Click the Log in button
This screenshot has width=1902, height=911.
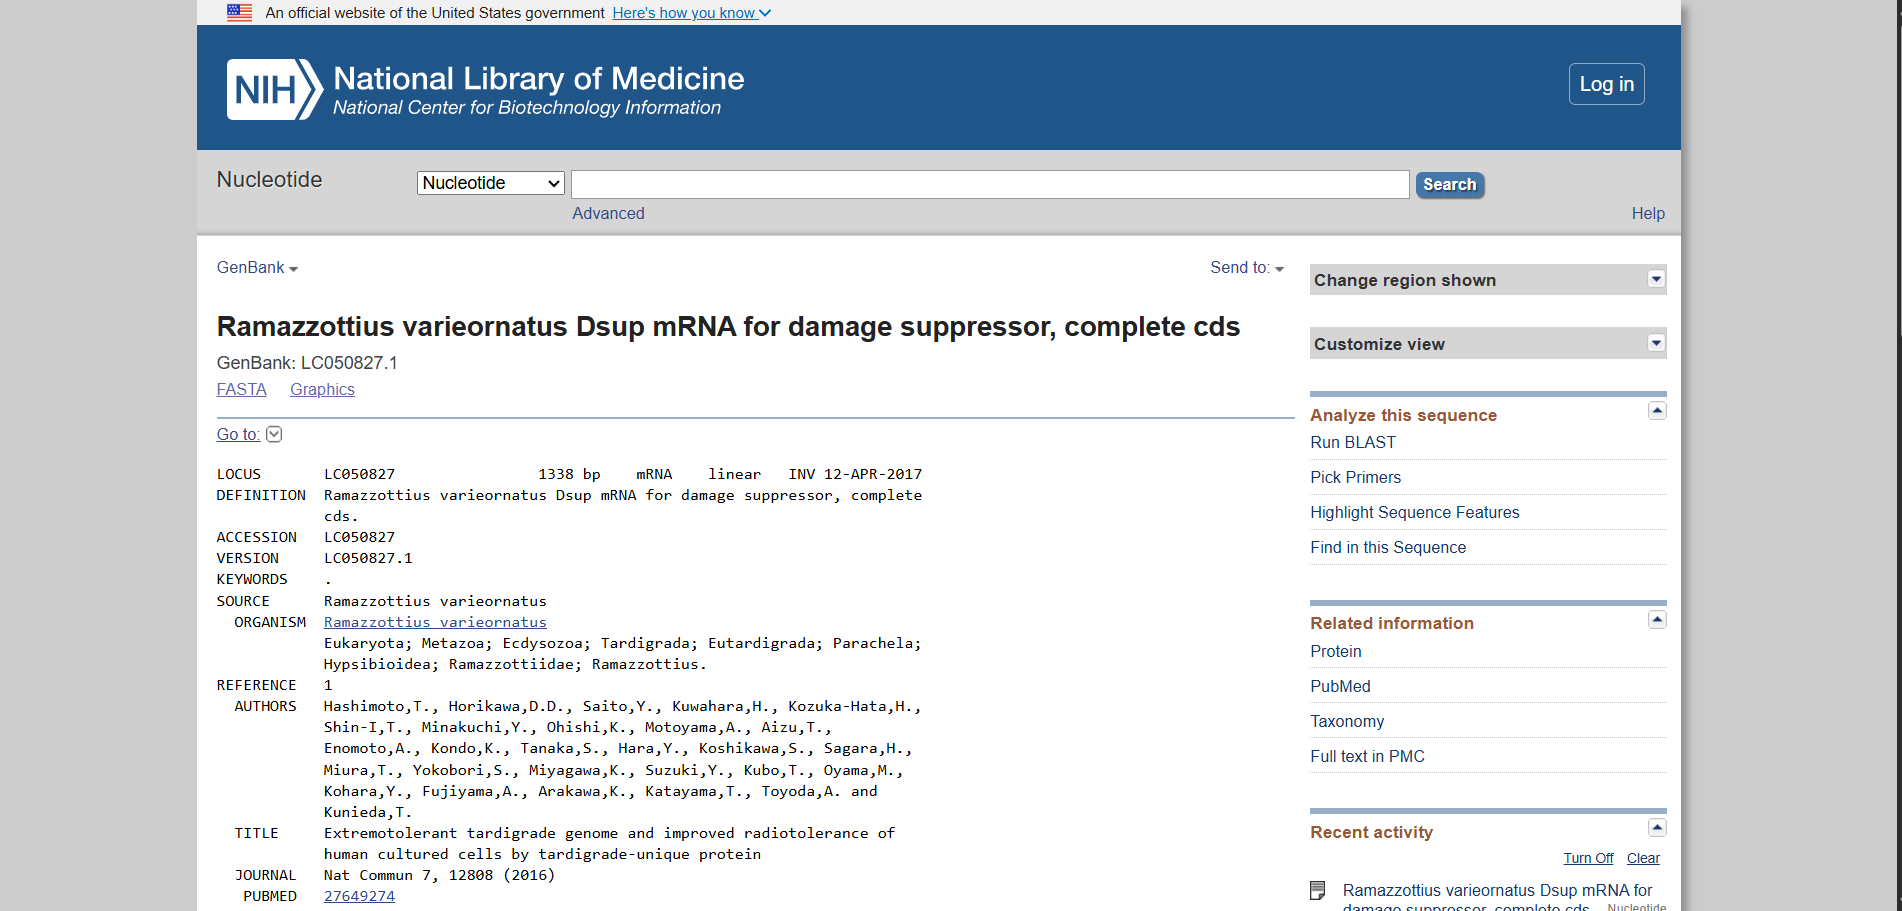(1606, 85)
